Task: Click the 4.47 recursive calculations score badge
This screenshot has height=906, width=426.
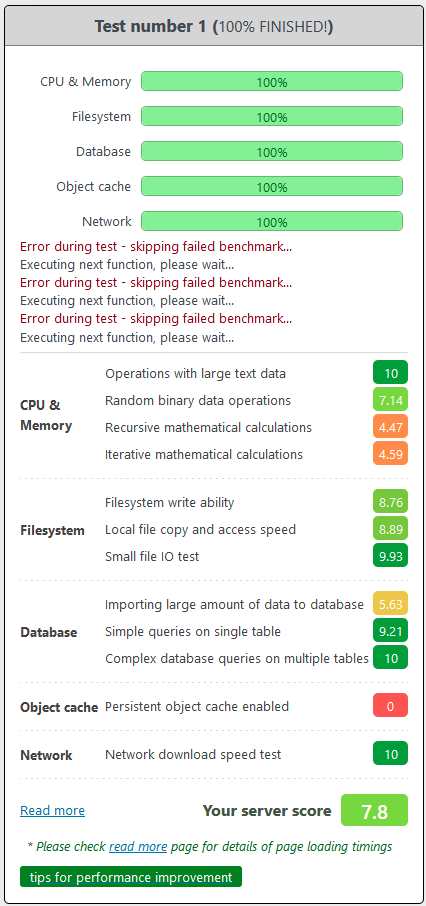Action: coord(391,426)
